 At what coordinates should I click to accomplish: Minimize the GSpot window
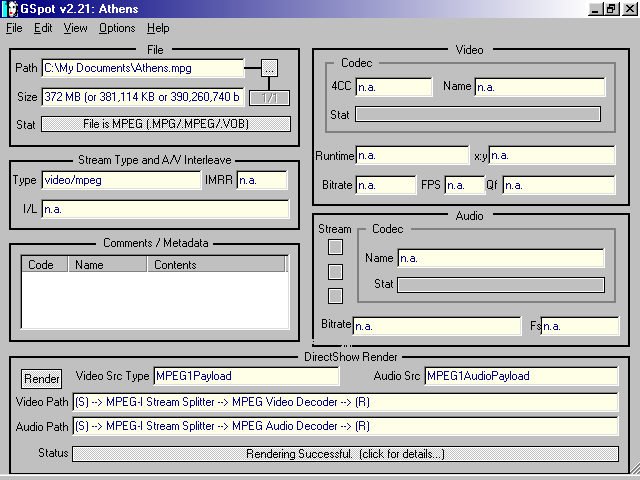(x=596, y=9)
